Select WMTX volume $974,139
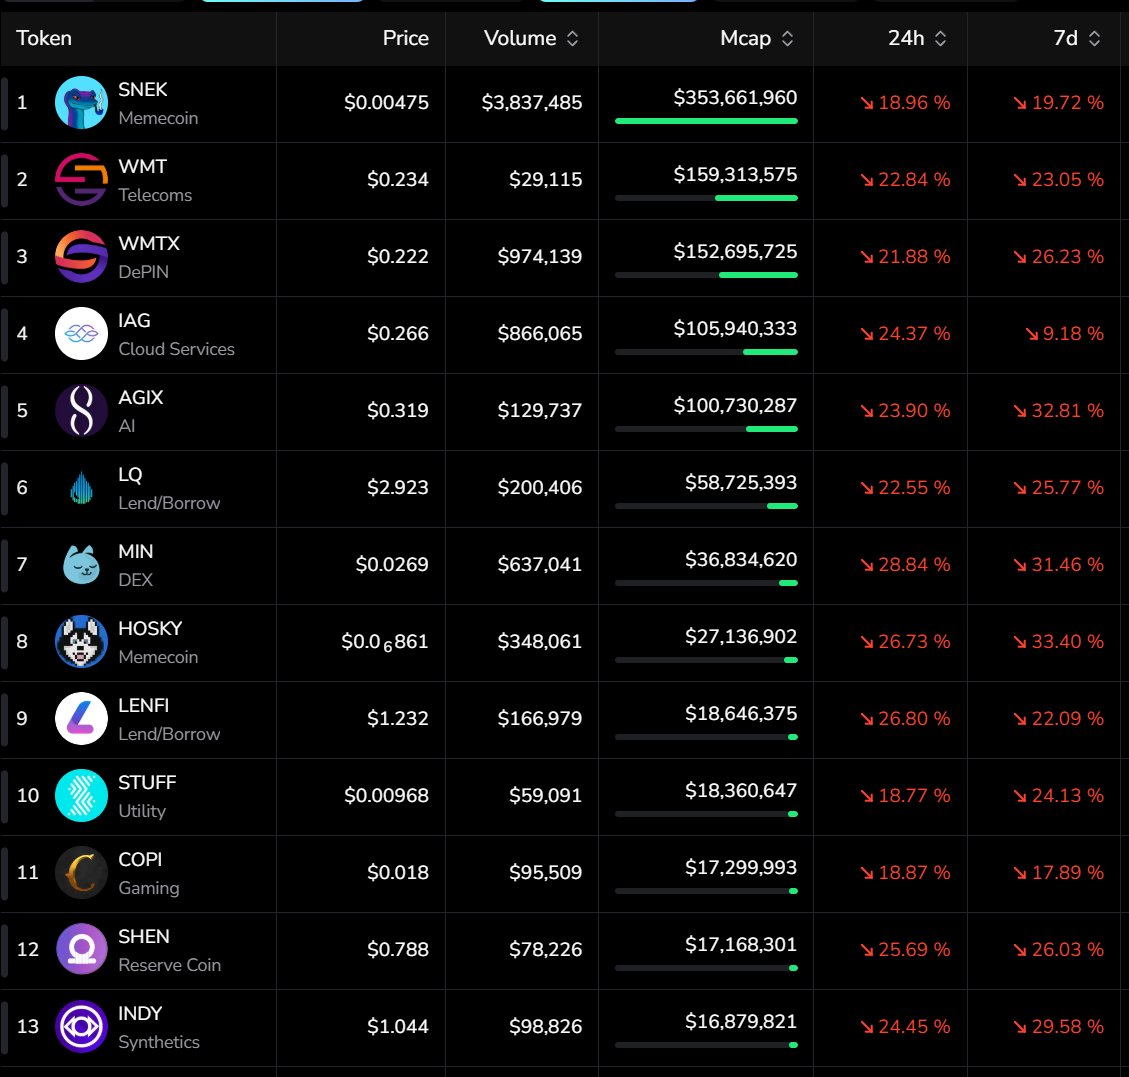Image resolution: width=1129 pixels, height=1077 pixels. pyautogui.click(x=539, y=256)
